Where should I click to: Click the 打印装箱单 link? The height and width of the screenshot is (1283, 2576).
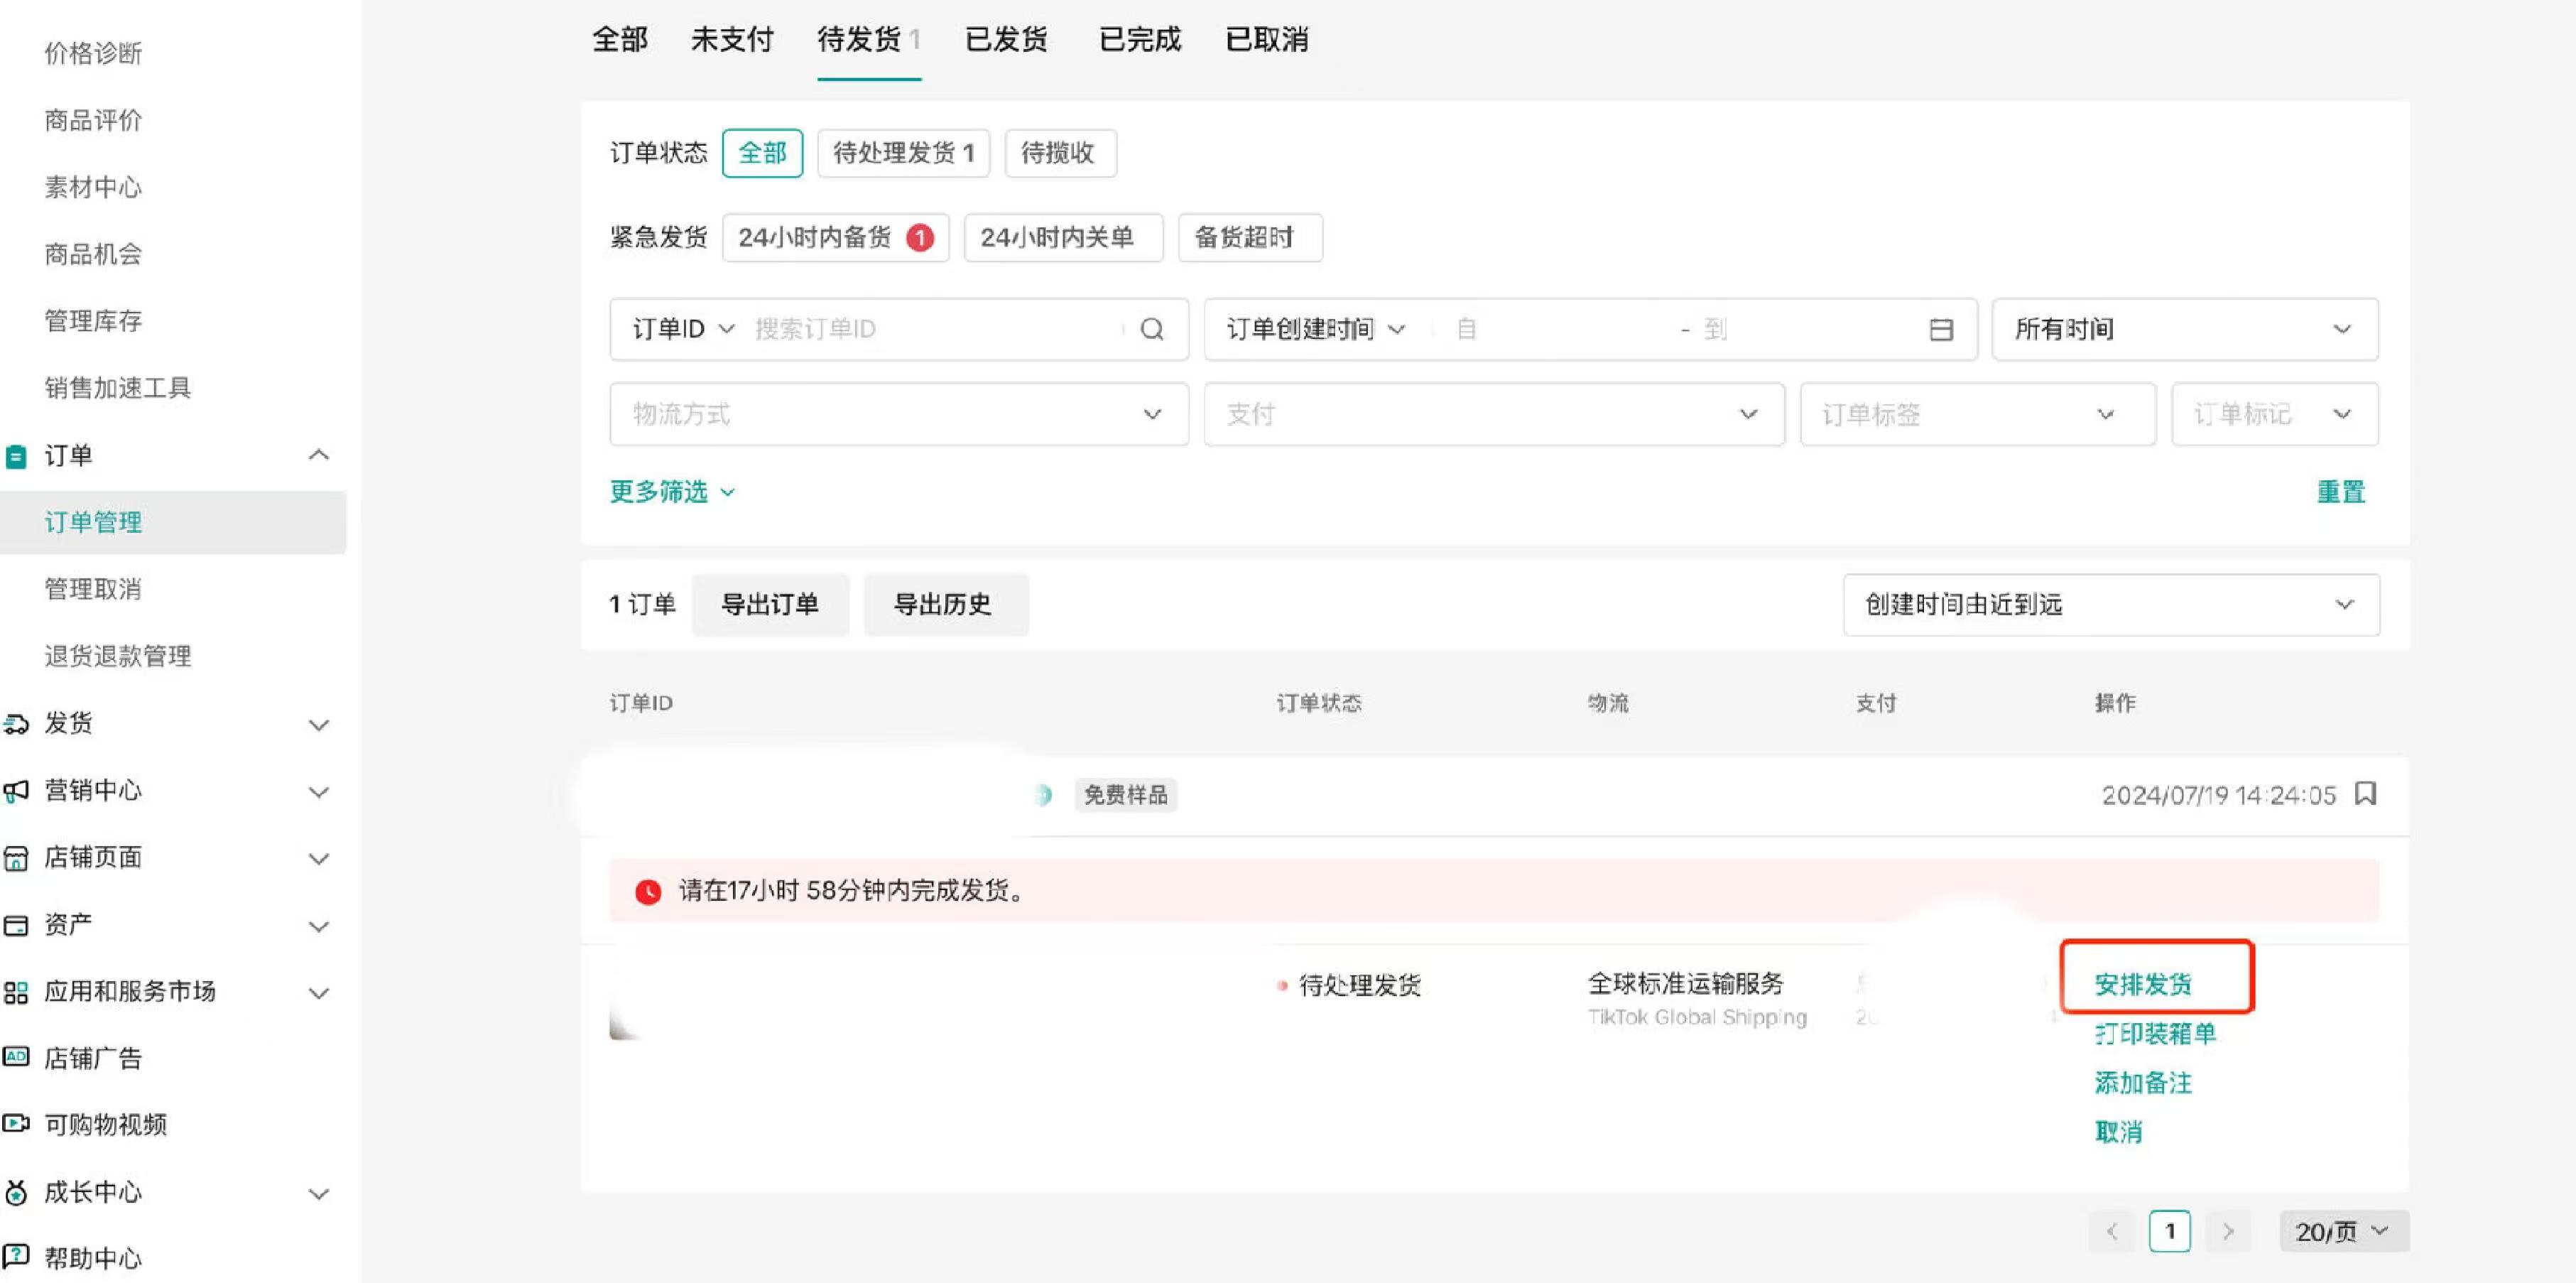pos(2155,1034)
